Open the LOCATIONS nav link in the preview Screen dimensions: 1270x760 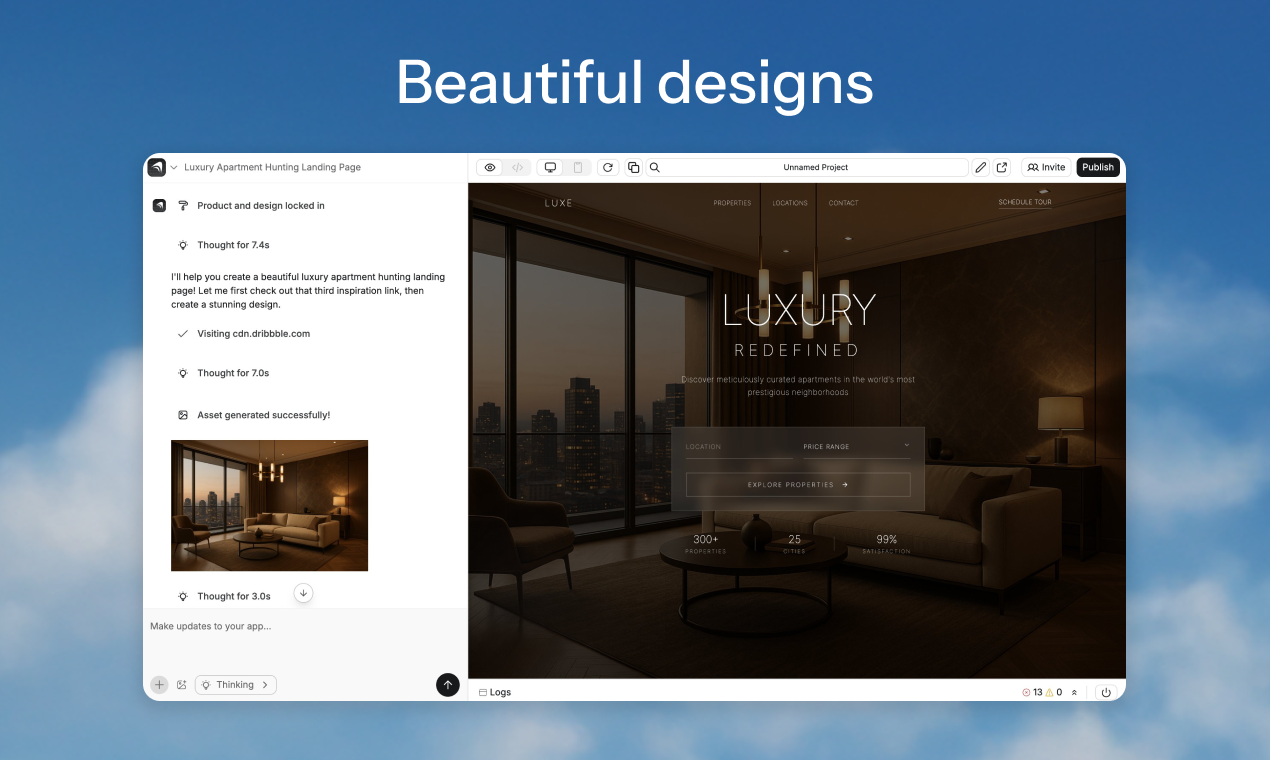pos(790,203)
